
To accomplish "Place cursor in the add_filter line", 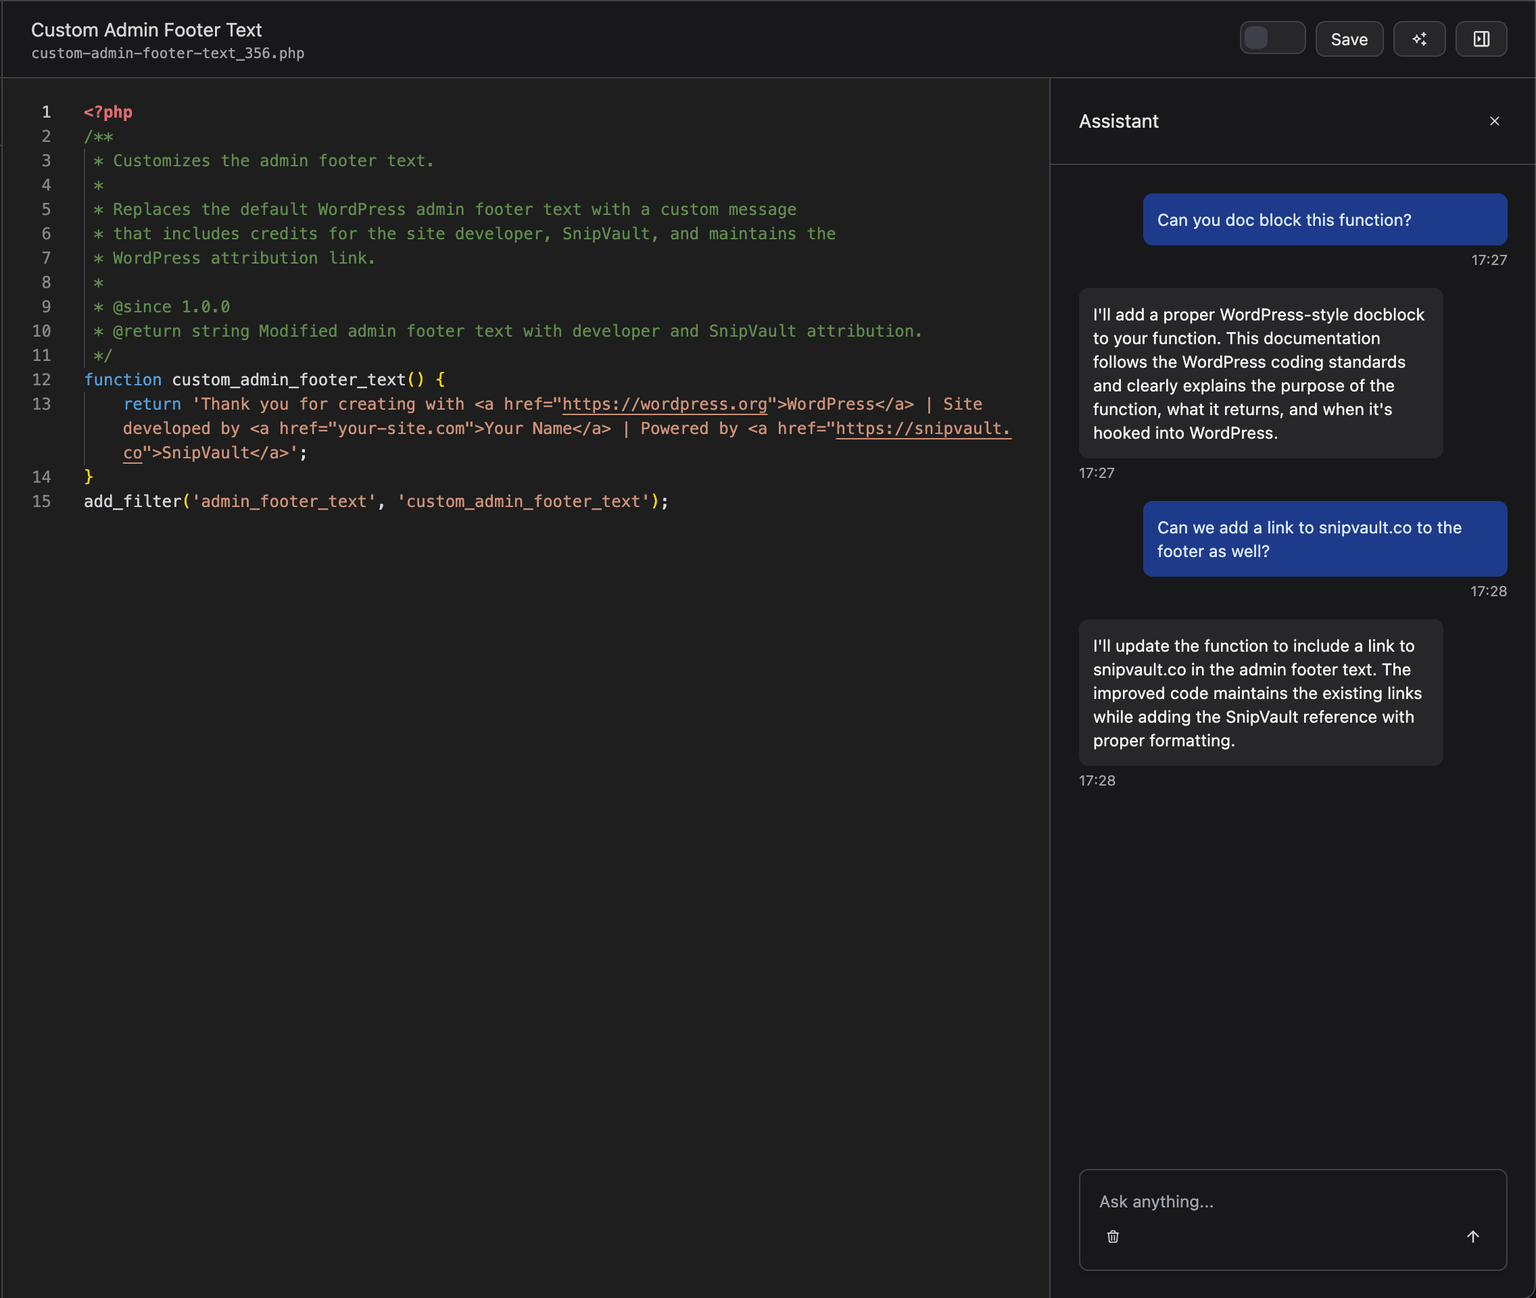I will pyautogui.click(x=376, y=501).
